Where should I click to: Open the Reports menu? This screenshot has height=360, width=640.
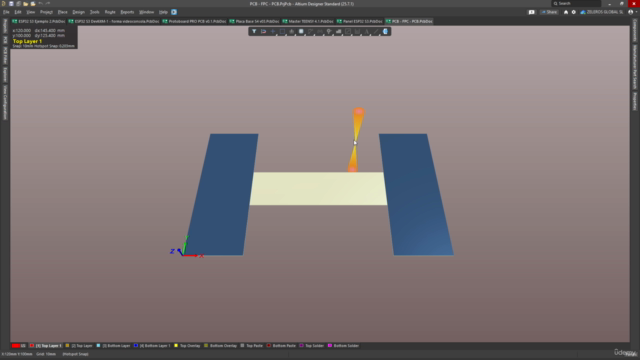(x=127, y=12)
